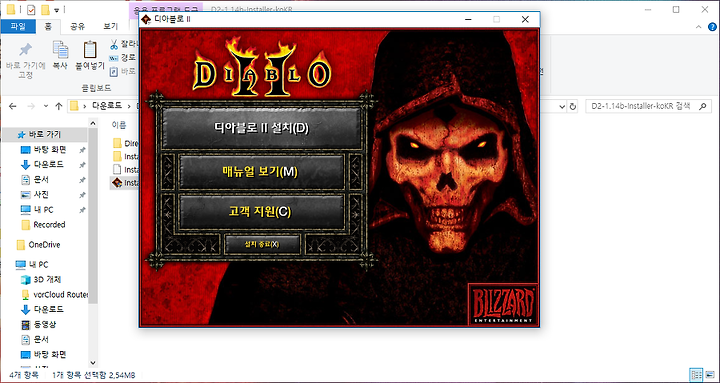Collapse the Explorer ribbon chevron
The width and height of the screenshot is (720, 383).
tap(698, 27)
